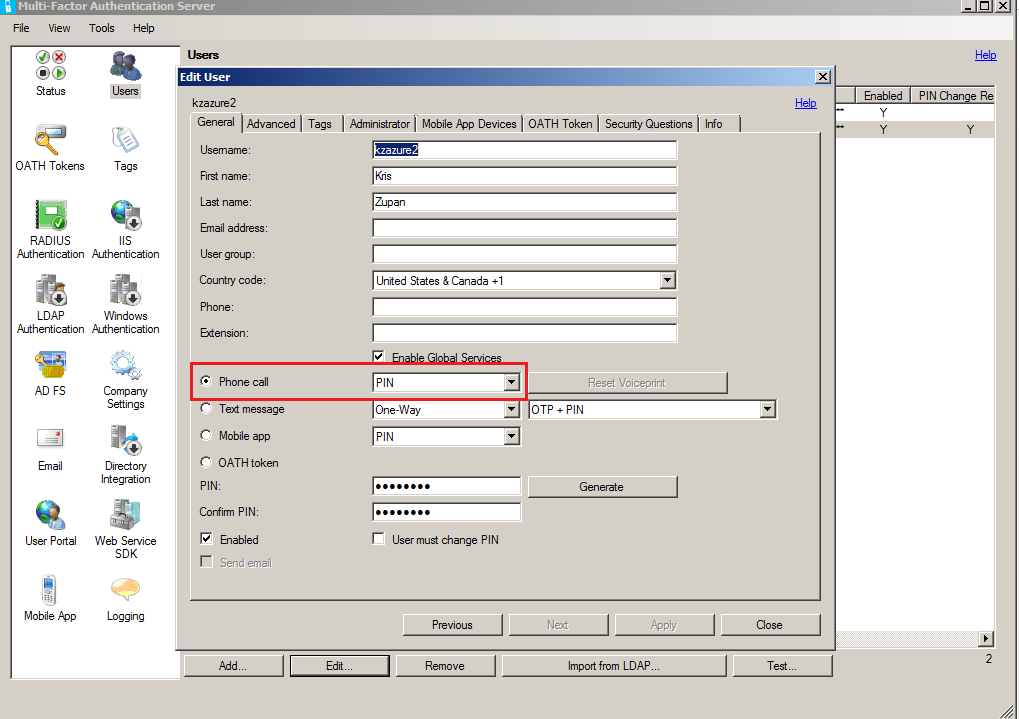Screen dimensions: 1019x719
Task: Open the Tools menu
Action: [101, 28]
